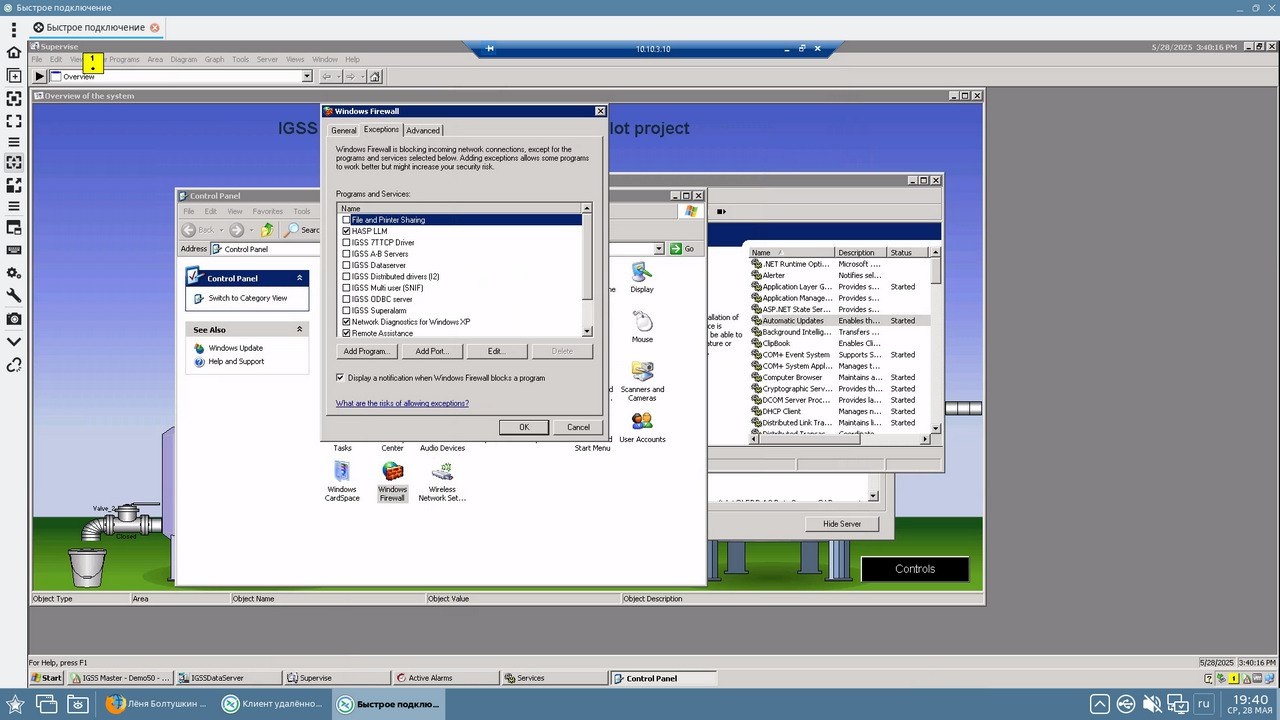
Task: Open the Supervise forward history dropdown
Action: 361,76
